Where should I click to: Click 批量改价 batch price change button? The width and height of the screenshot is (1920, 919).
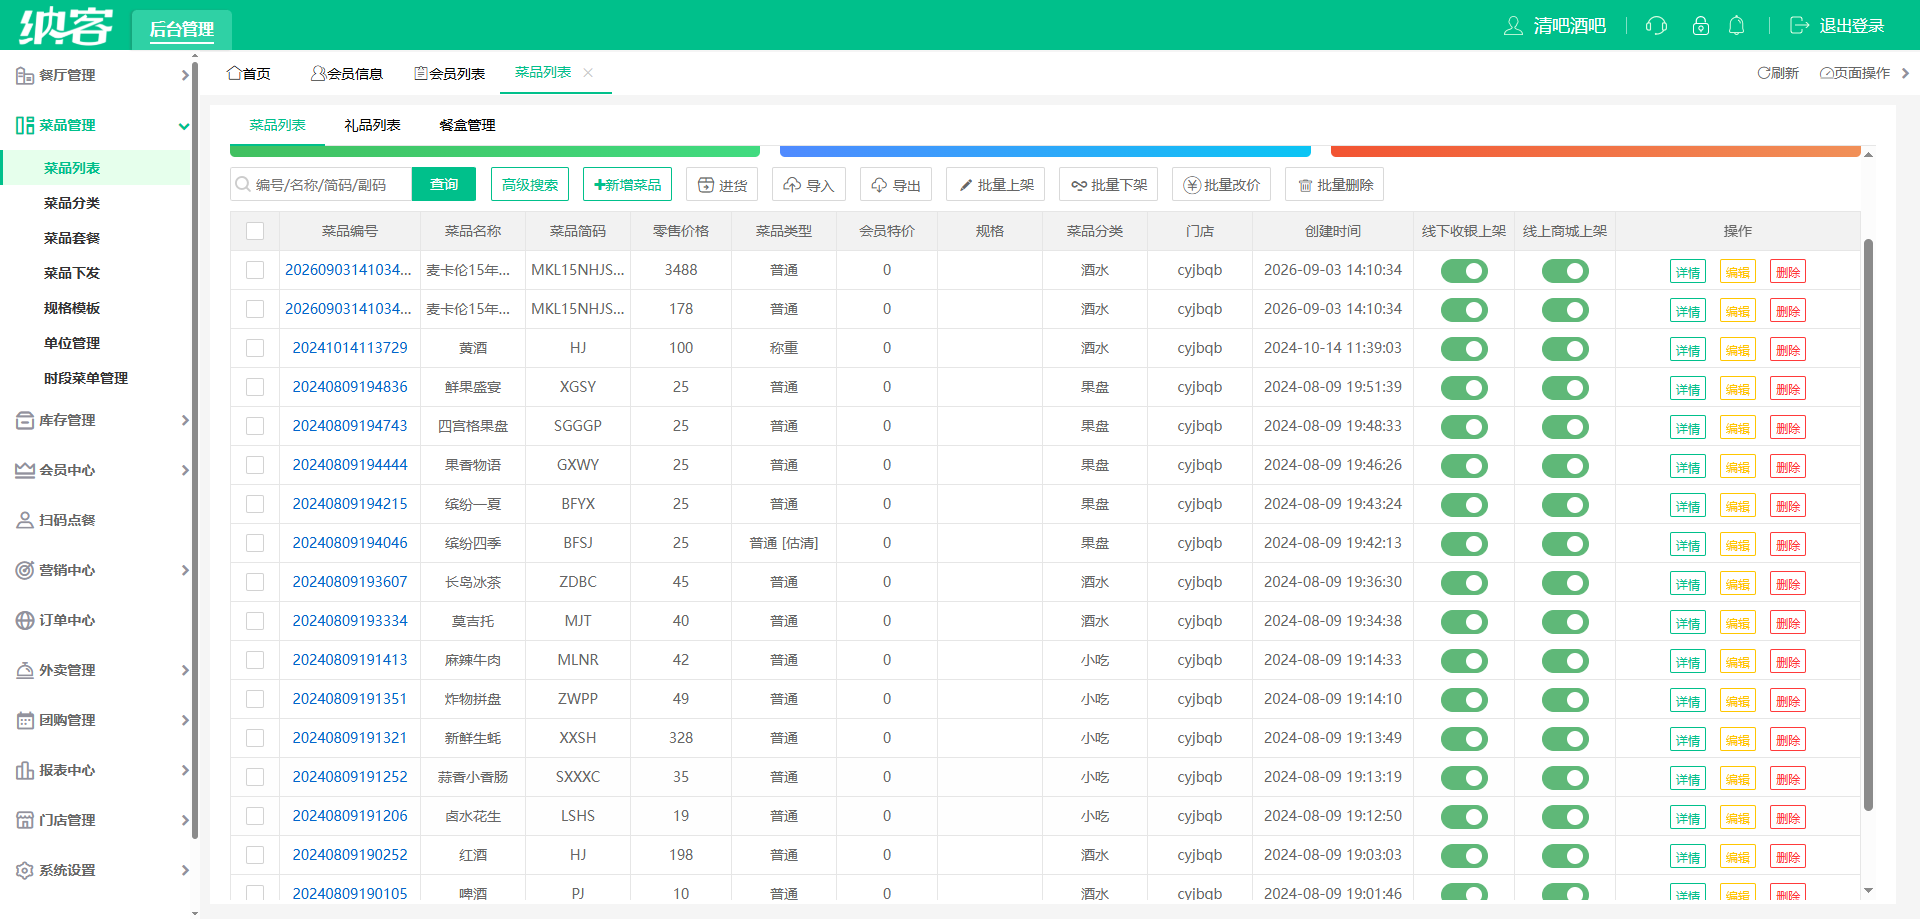[x=1222, y=185]
